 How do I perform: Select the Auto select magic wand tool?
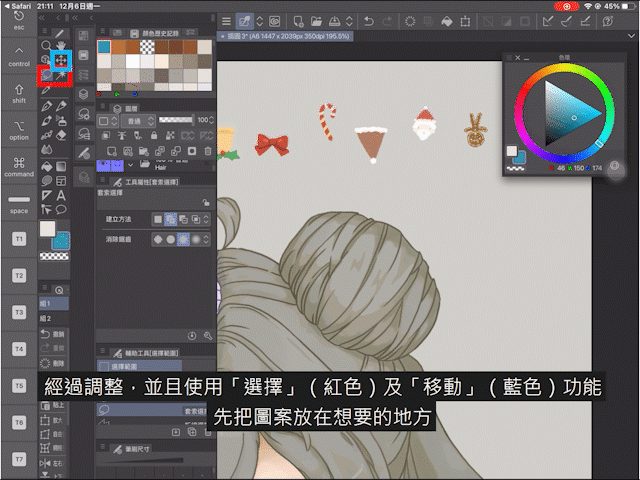coord(62,76)
